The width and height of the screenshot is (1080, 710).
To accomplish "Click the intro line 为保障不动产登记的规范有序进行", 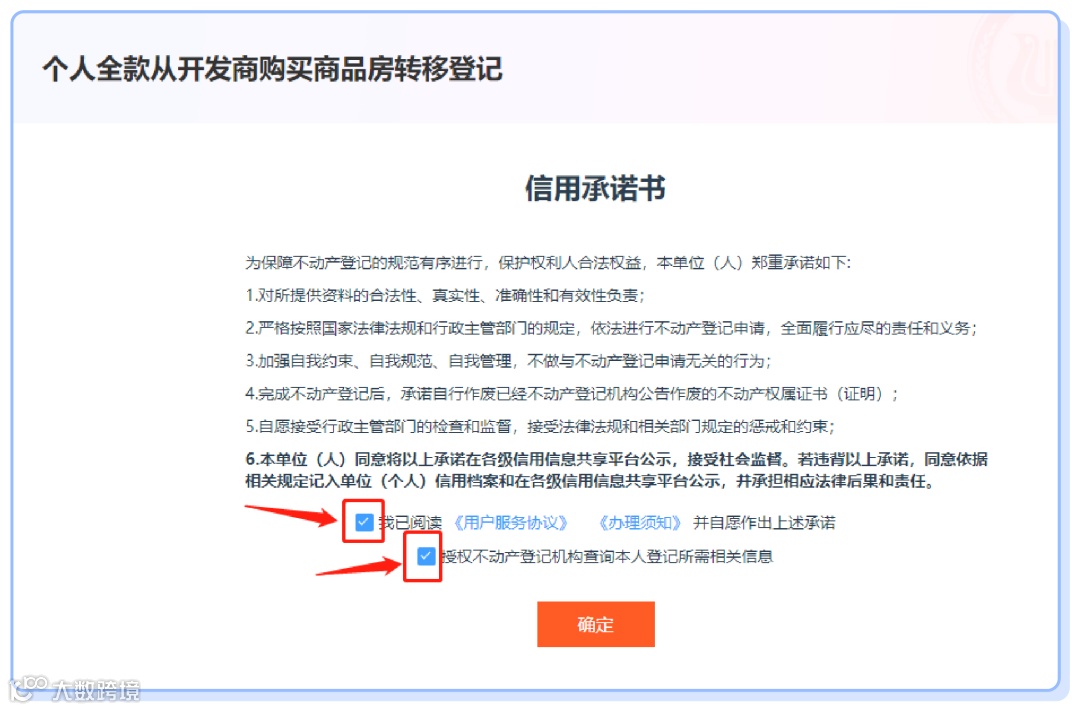I will point(548,262).
